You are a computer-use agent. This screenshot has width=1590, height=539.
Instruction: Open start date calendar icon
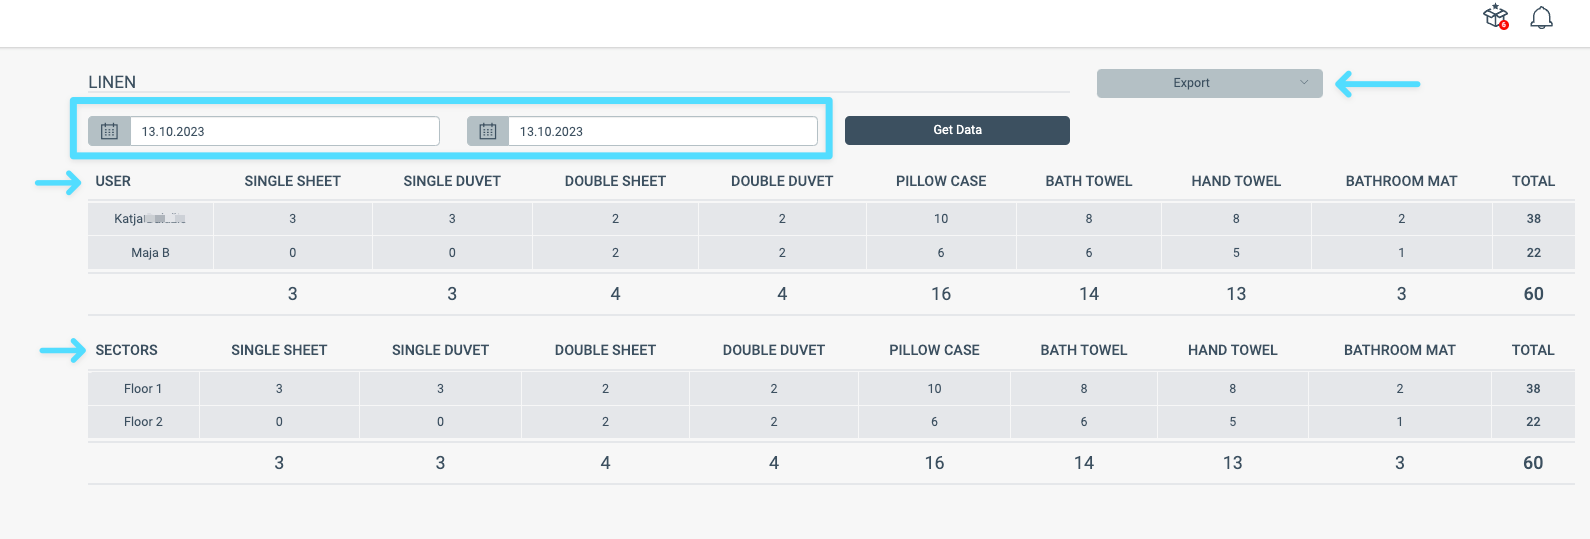(109, 131)
